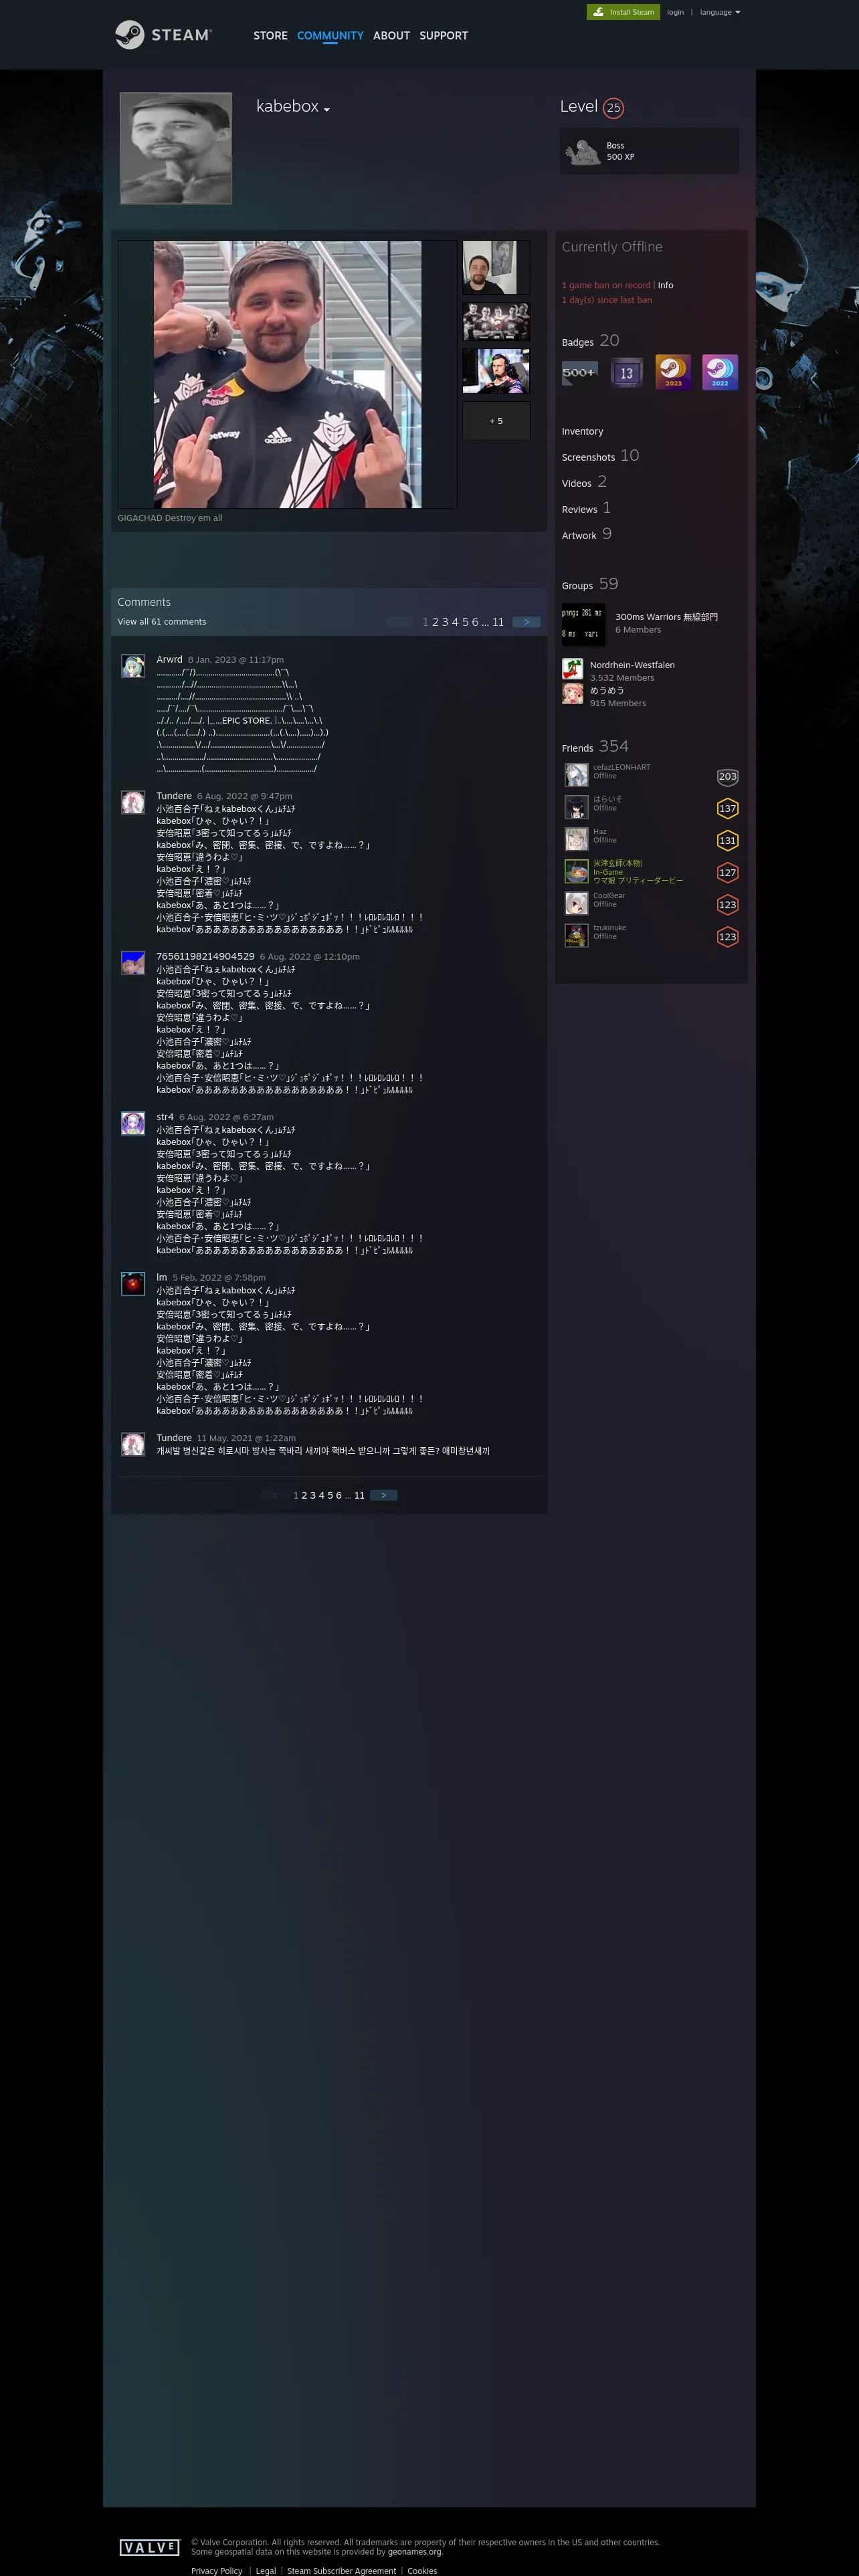The image size is (859, 2576).
Task: Click the top next-page arrow button
Action: pos(526,622)
